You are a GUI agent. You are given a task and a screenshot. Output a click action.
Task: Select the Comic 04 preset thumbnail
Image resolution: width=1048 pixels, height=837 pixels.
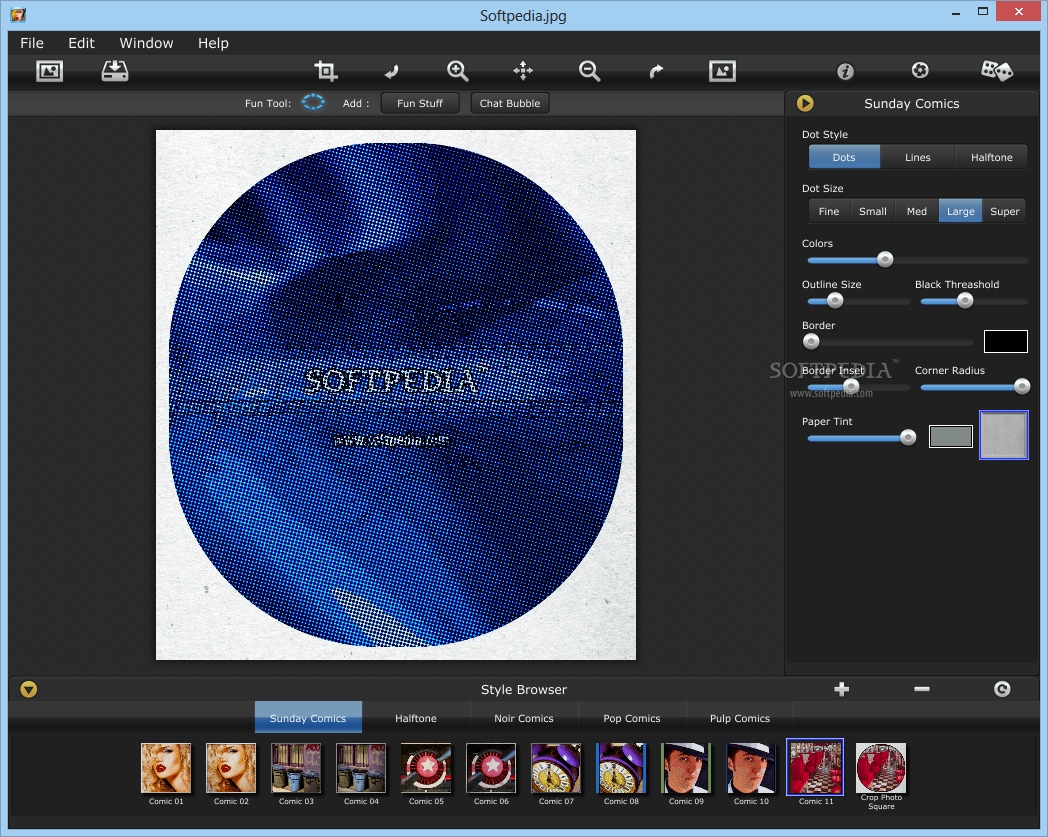tap(361, 768)
